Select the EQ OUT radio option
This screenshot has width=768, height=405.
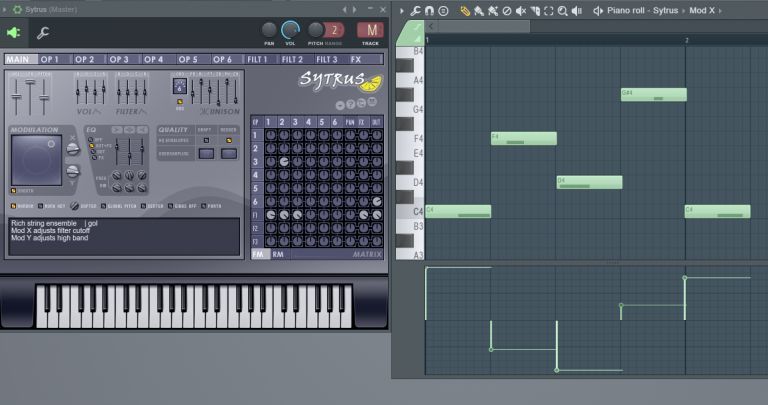[x=94, y=152]
